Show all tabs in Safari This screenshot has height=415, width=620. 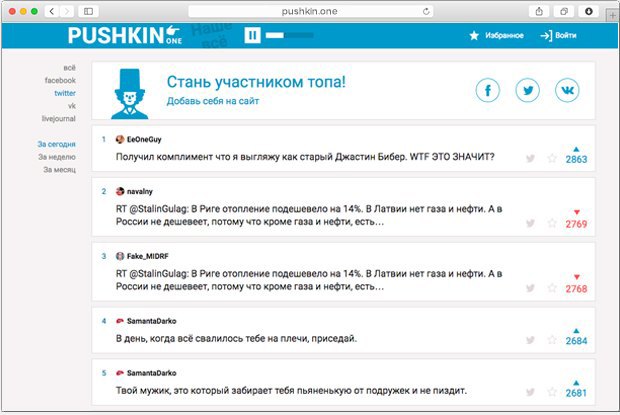click(564, 11)
